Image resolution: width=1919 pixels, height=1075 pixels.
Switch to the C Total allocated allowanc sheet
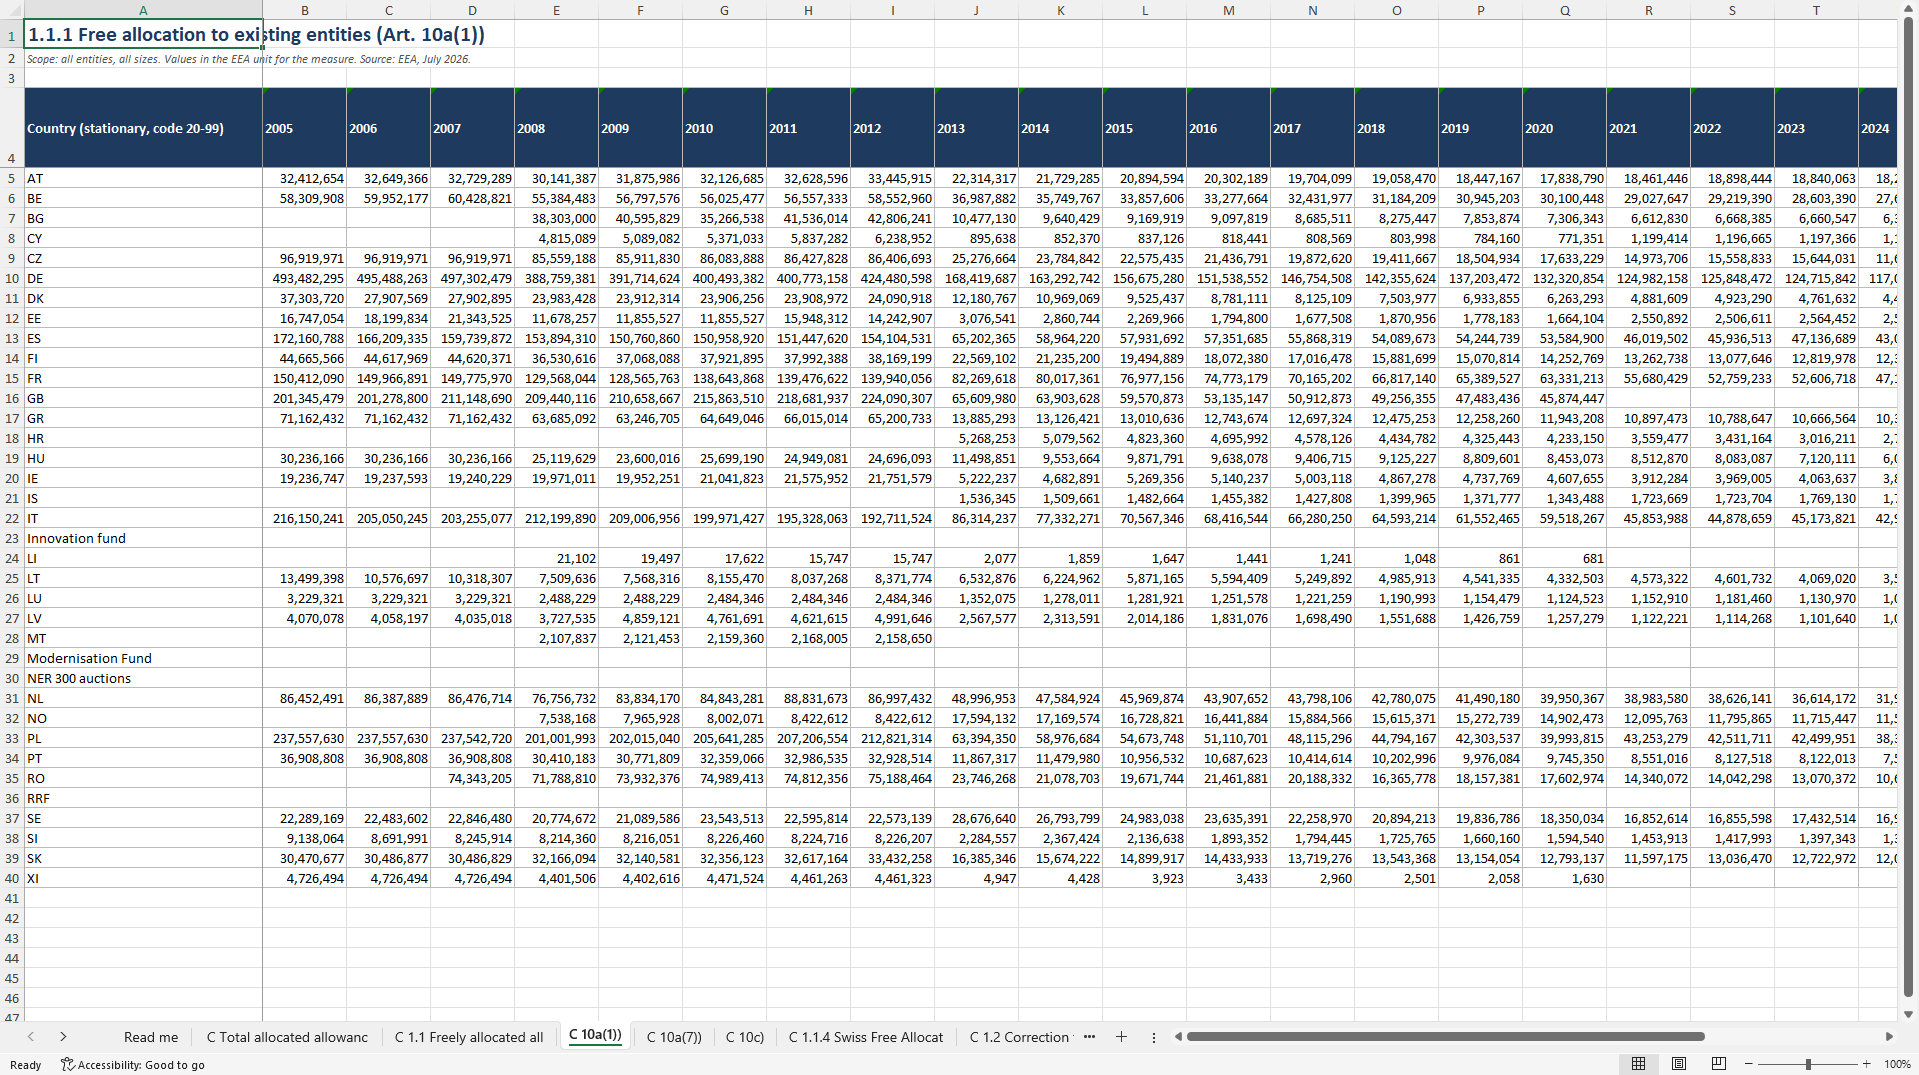287,1037
